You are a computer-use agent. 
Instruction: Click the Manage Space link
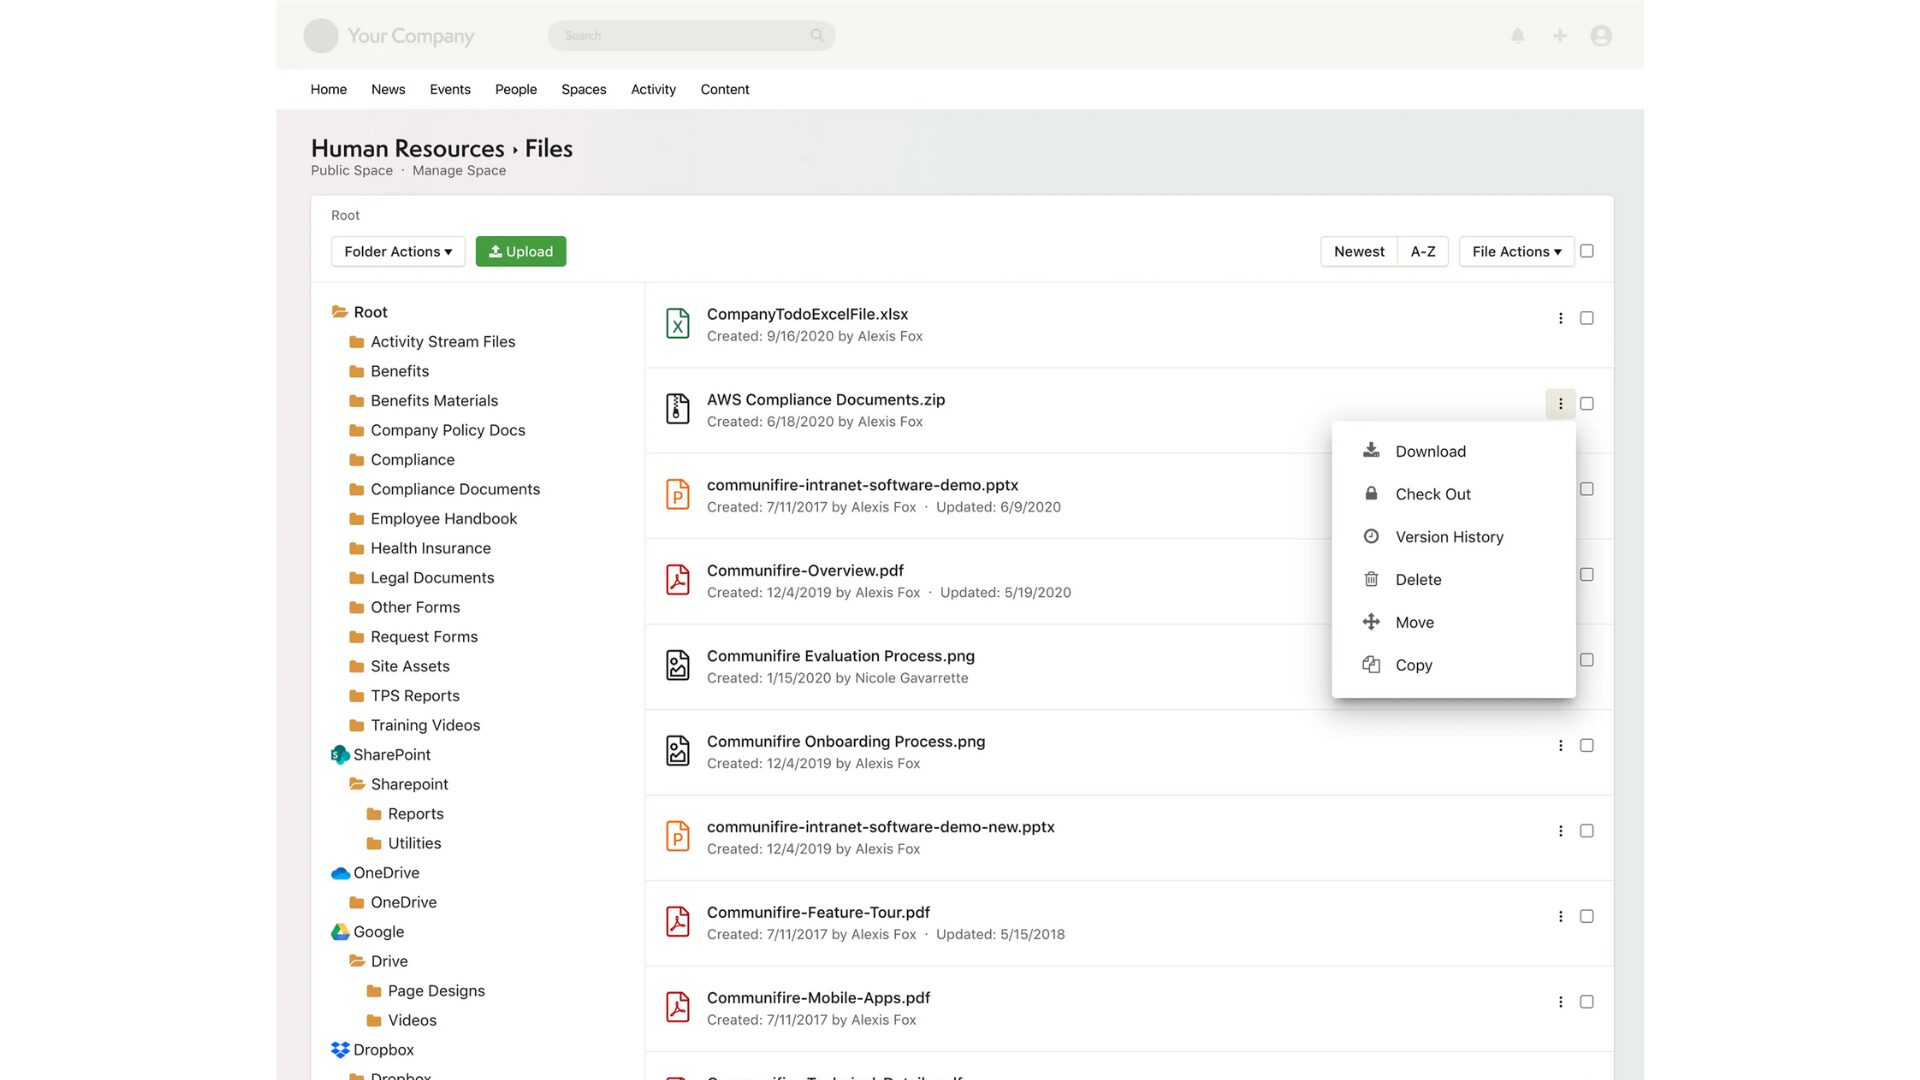[x=459, y=170]
